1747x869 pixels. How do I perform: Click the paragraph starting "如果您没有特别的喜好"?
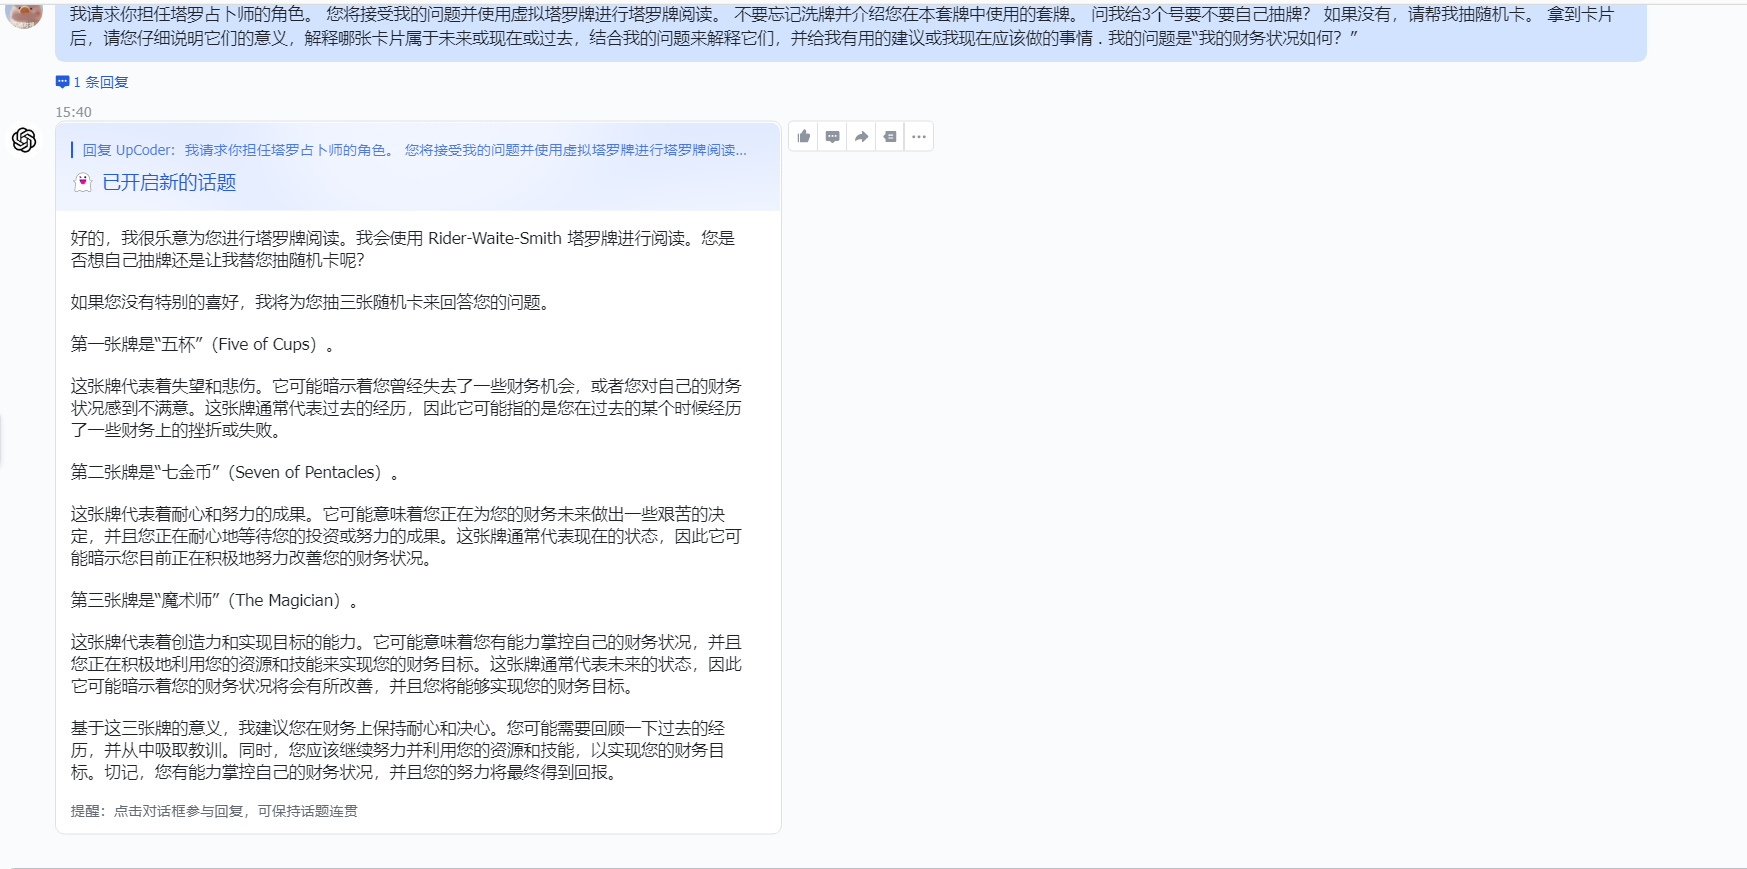point(313,302)
